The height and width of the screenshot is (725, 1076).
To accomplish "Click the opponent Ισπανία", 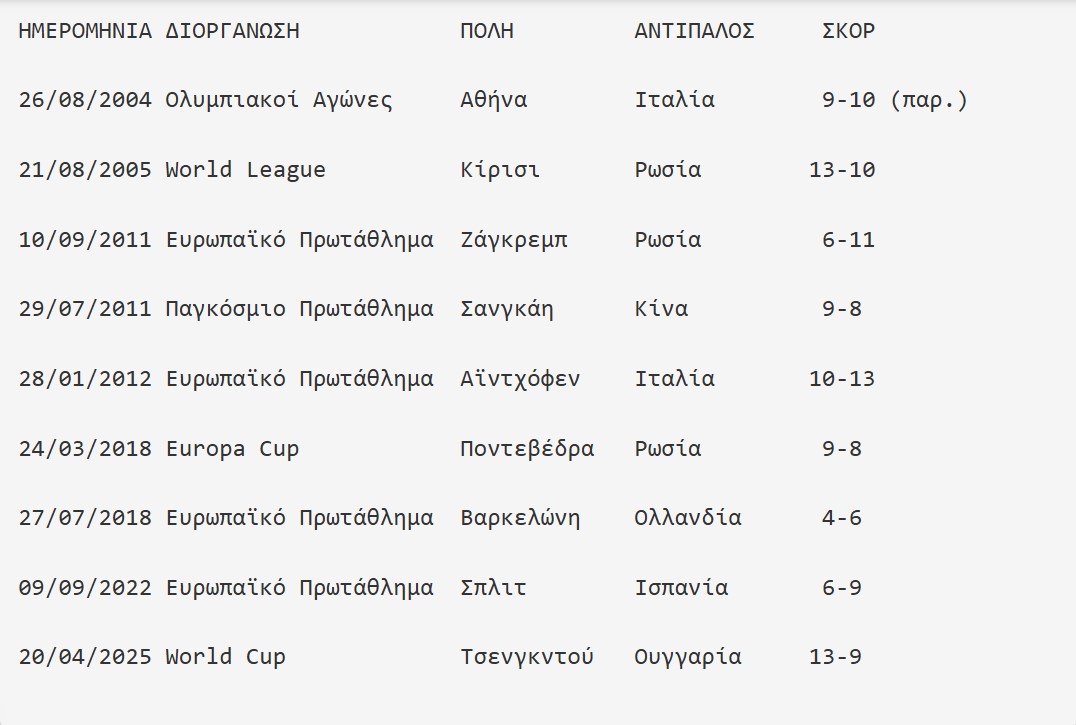I will pyautogui.click(x=681, y=587).
